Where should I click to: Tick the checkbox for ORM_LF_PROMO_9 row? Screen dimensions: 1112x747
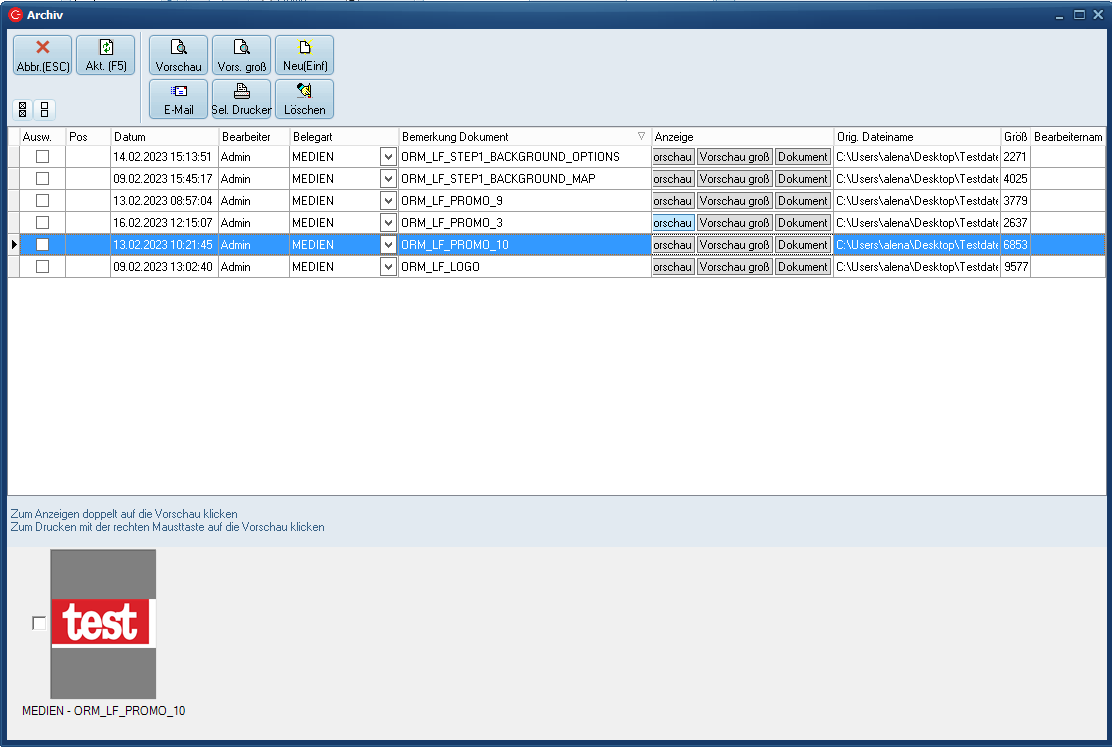coord(42,201)
